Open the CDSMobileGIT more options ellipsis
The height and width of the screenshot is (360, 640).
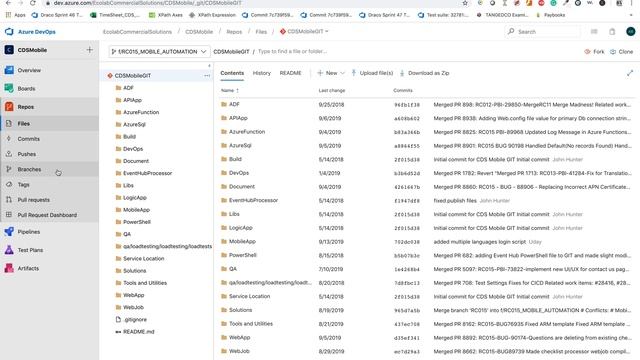207,76
